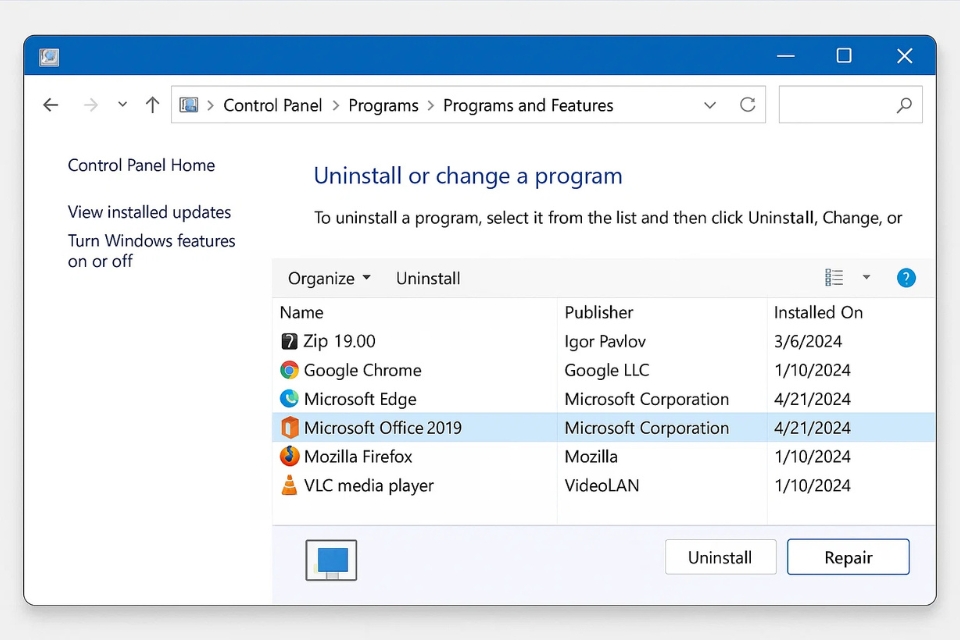The width and height of the screenshot is (960, 640).
Task: Click the Zip 19.00 program icon
Action: click(289, 341)
